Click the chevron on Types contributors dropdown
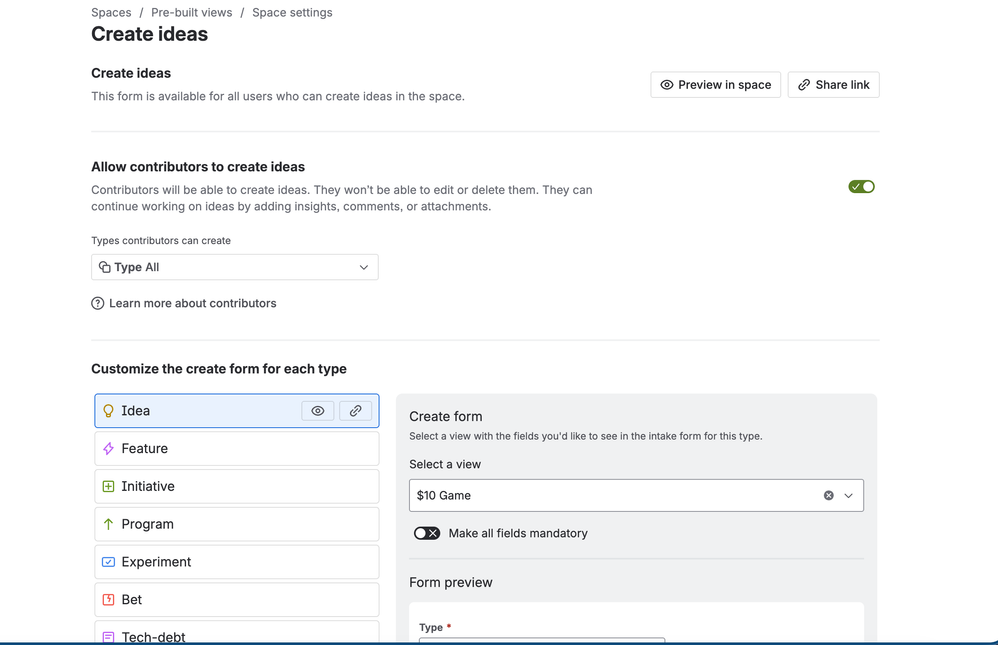The image size is (998, 645). coord(363,267)
